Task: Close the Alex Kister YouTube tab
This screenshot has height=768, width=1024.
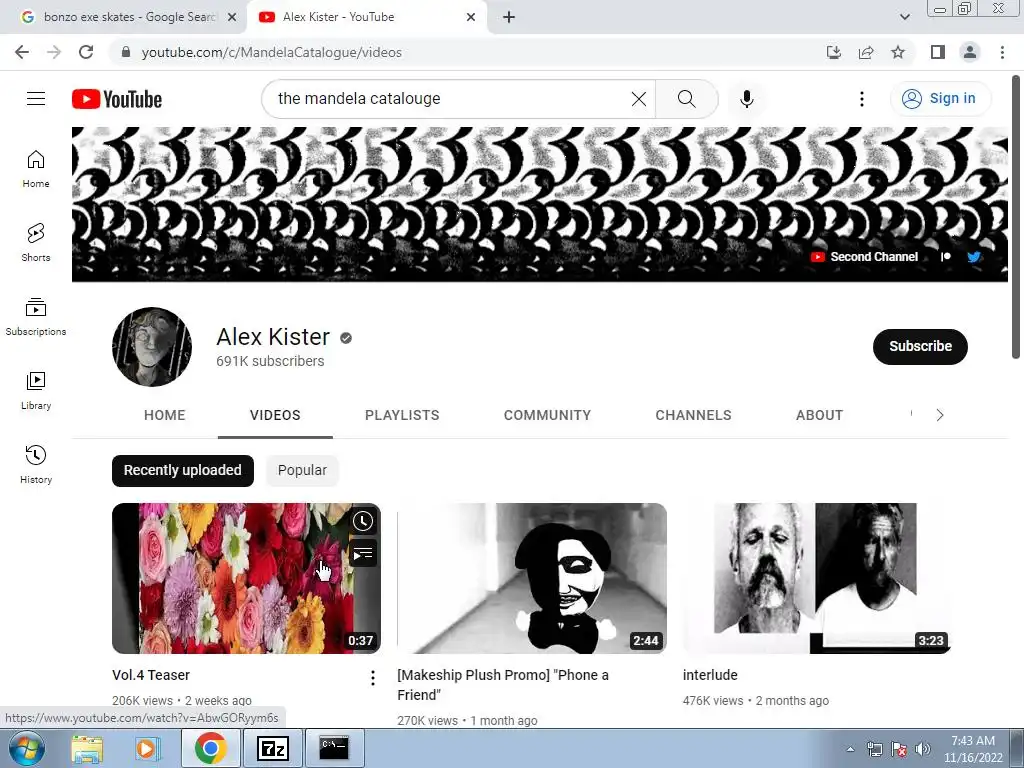Action: coord(471,18)
